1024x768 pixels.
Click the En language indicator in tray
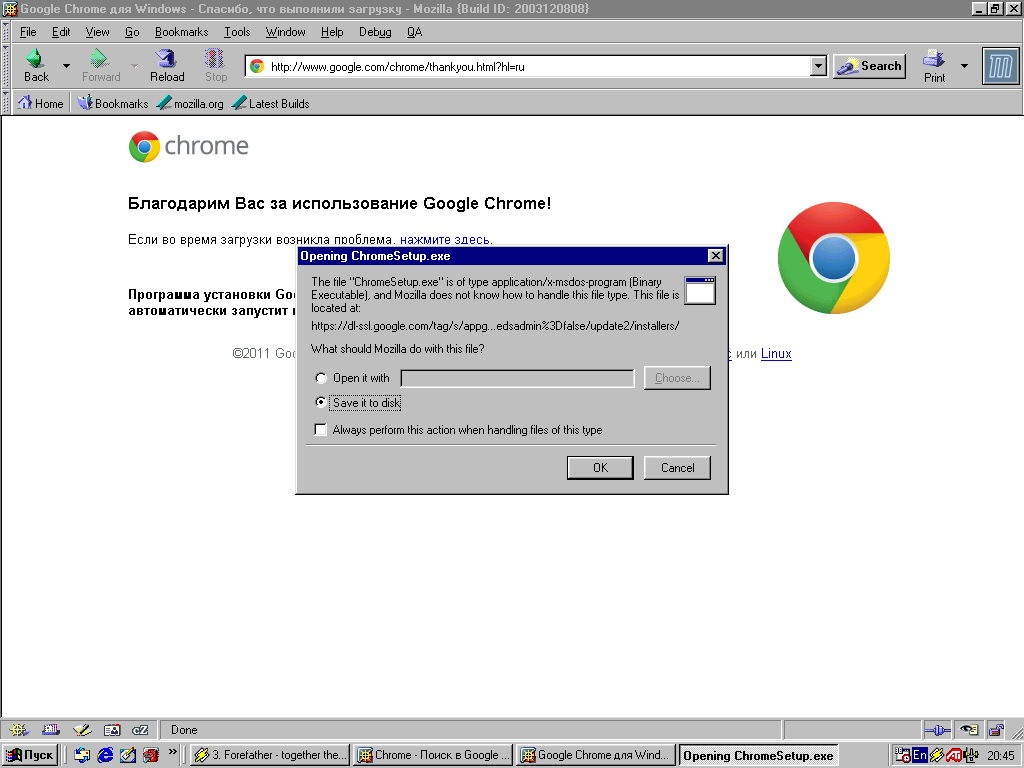(920, 755)
